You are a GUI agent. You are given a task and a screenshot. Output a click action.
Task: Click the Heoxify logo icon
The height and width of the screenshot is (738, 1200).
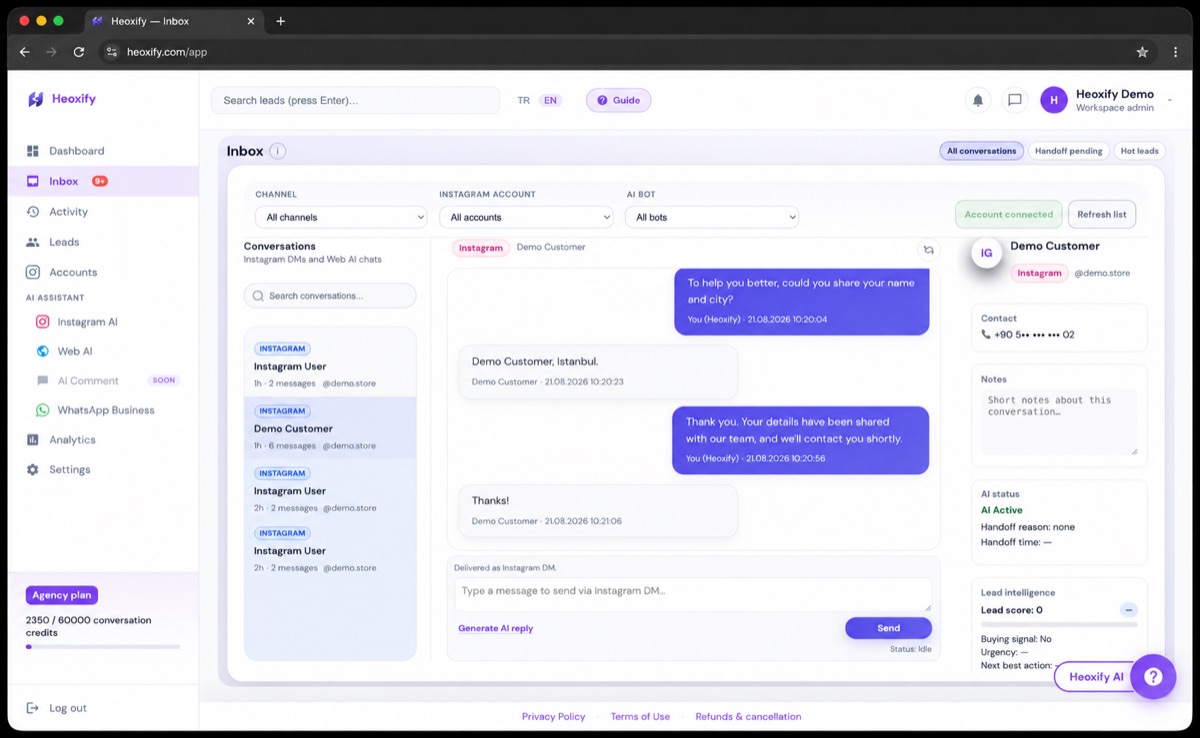[36, 99]
